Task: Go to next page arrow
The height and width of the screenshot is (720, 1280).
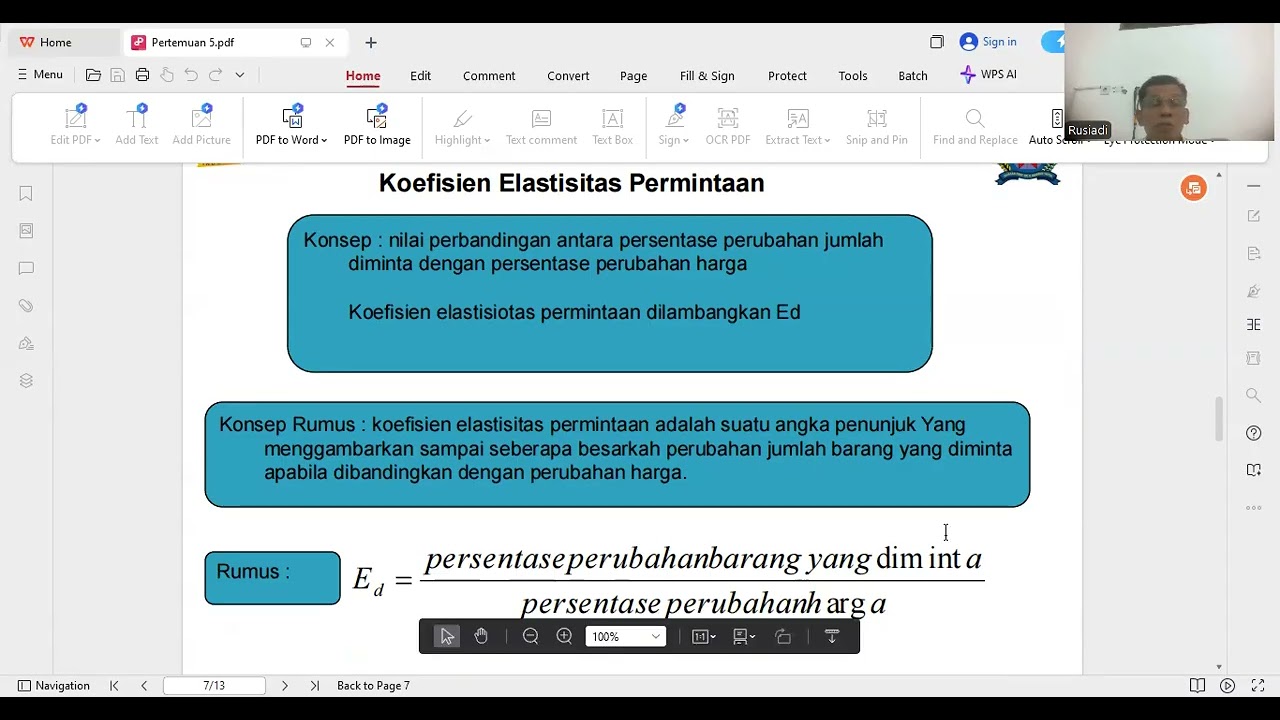Action: click(284, 686)
